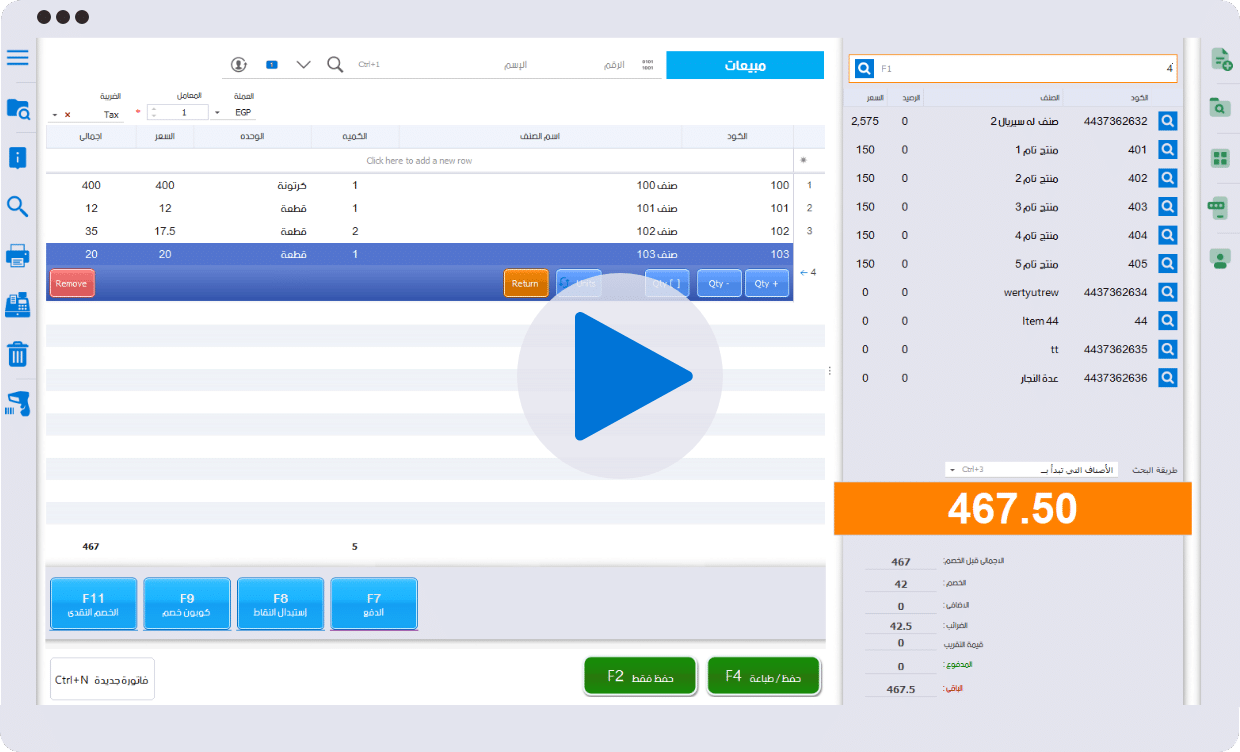This screenshot has width=1240, height=752.
Task: Click the magnifier icon next to item 403
Action: 1167,207
